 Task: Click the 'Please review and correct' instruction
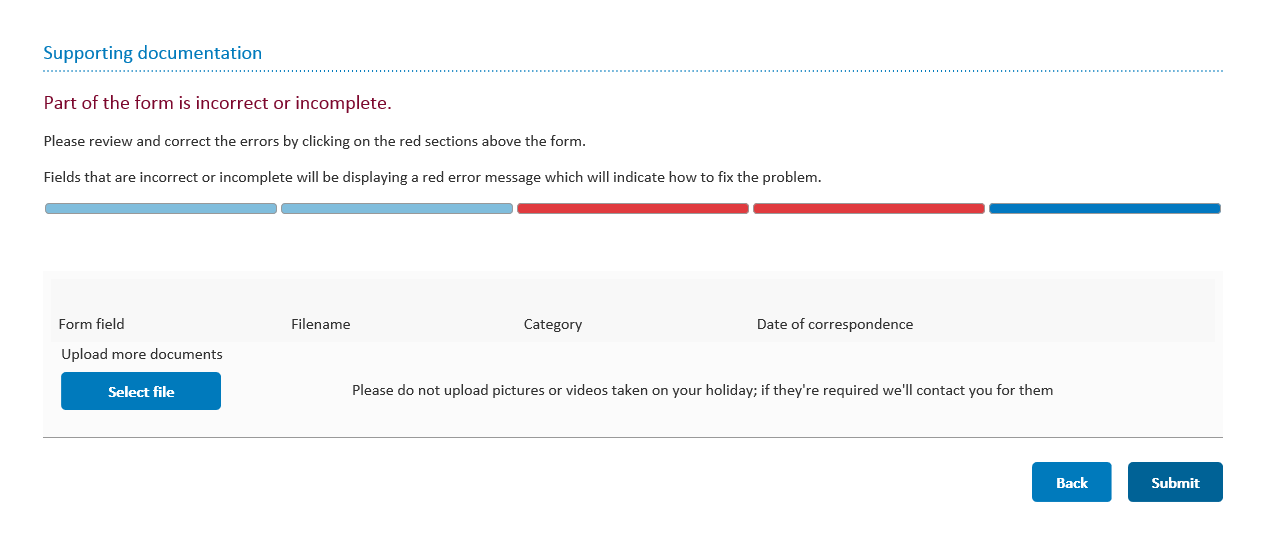(x=315, y=141)
